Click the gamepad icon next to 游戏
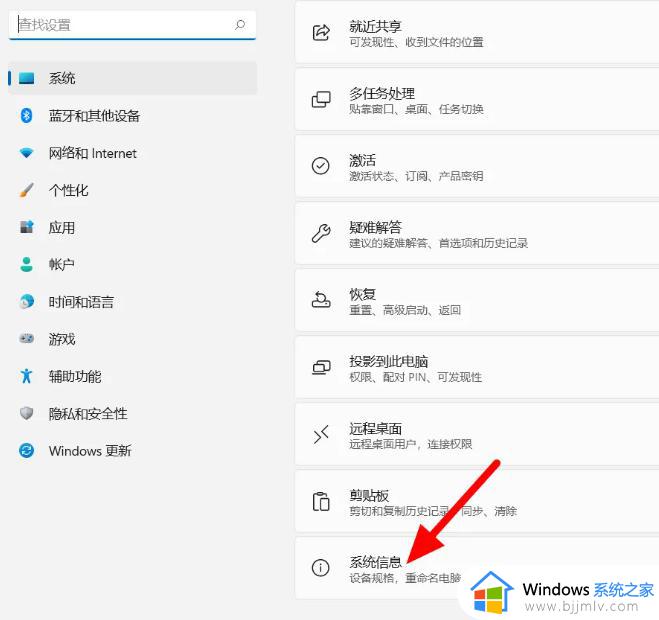Screen dimensions: 659x620 [26, 338]
